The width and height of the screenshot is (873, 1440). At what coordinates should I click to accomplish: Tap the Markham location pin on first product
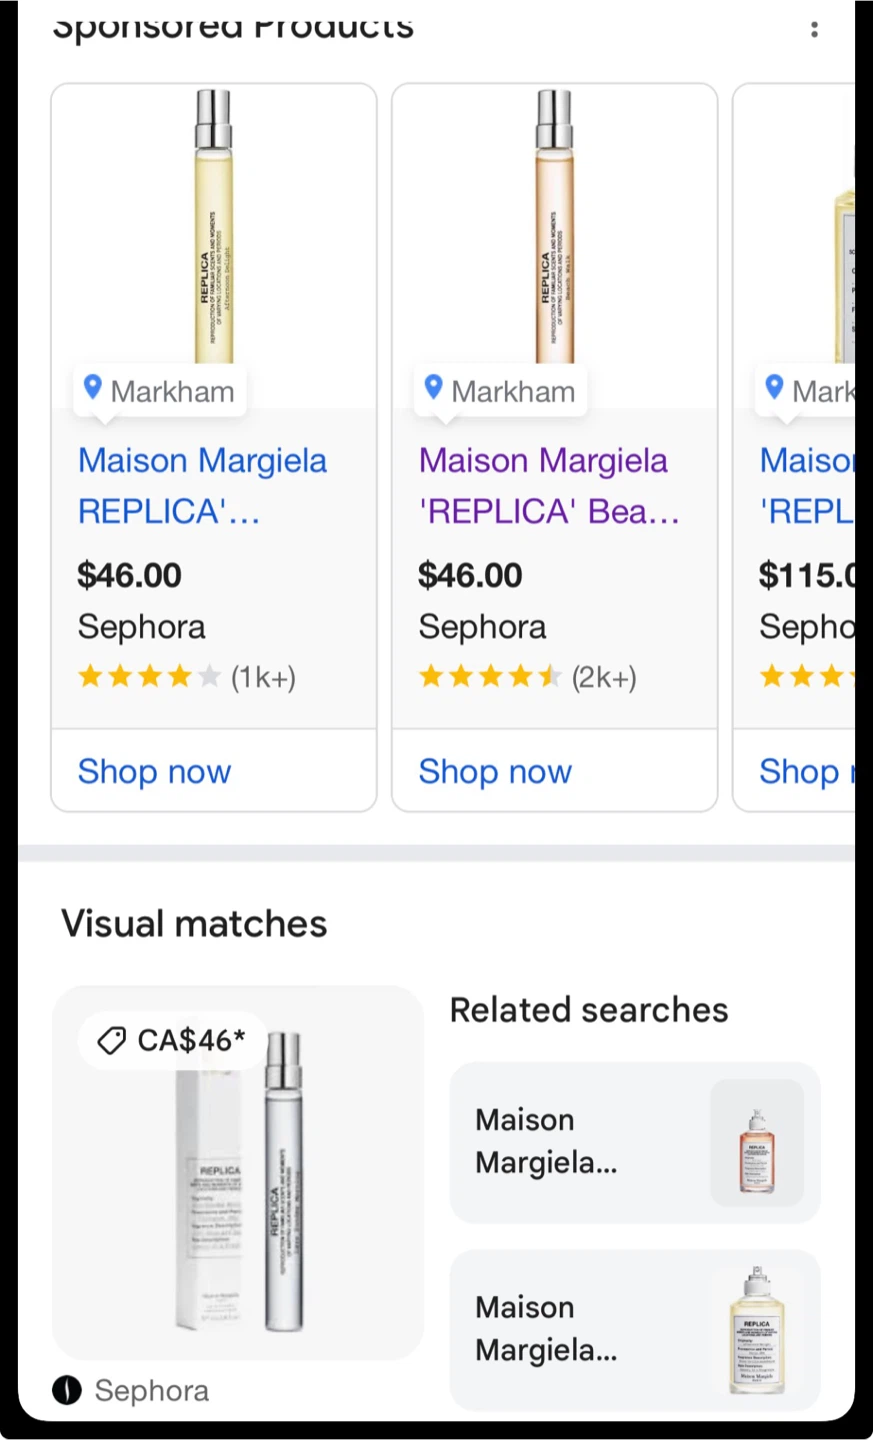pyautogui.click(x=93, y=388)
